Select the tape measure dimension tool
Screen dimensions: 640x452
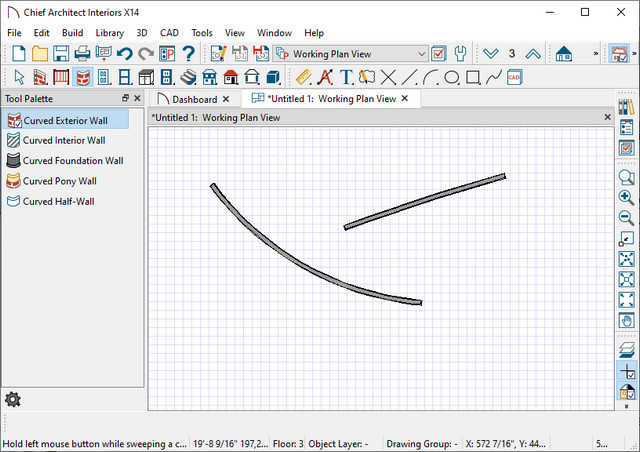click(305, 77)
